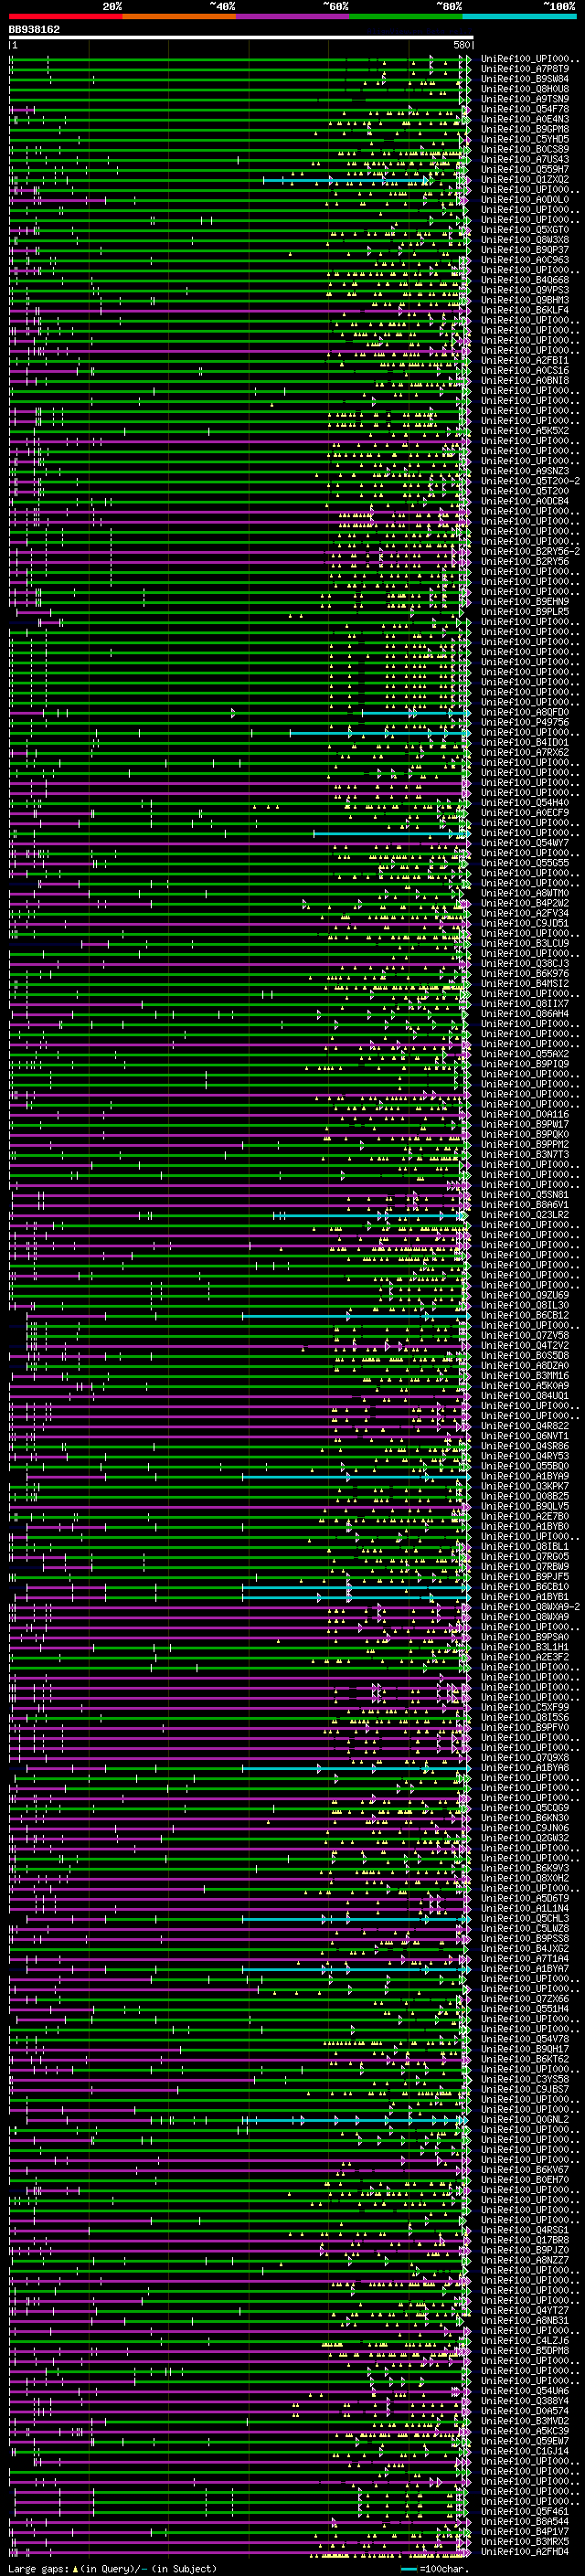
Task: Open entry UniRef100_Q23LR2
Action: (525, 1215)
